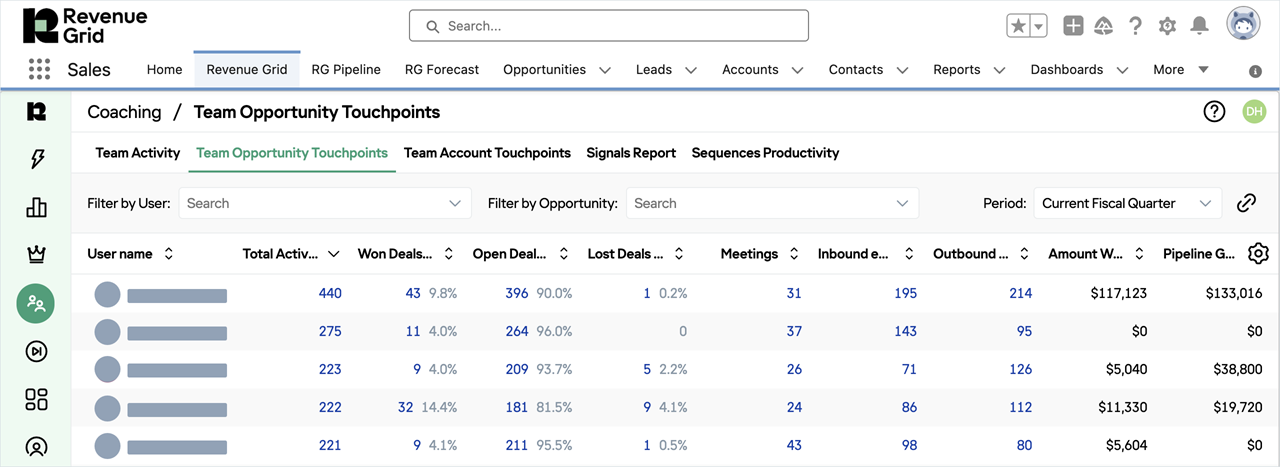The height and width of the screenshot is (467, 1280).
Task: Click the avatar in the 223 activities row
Action: click(x=107, y=370)
